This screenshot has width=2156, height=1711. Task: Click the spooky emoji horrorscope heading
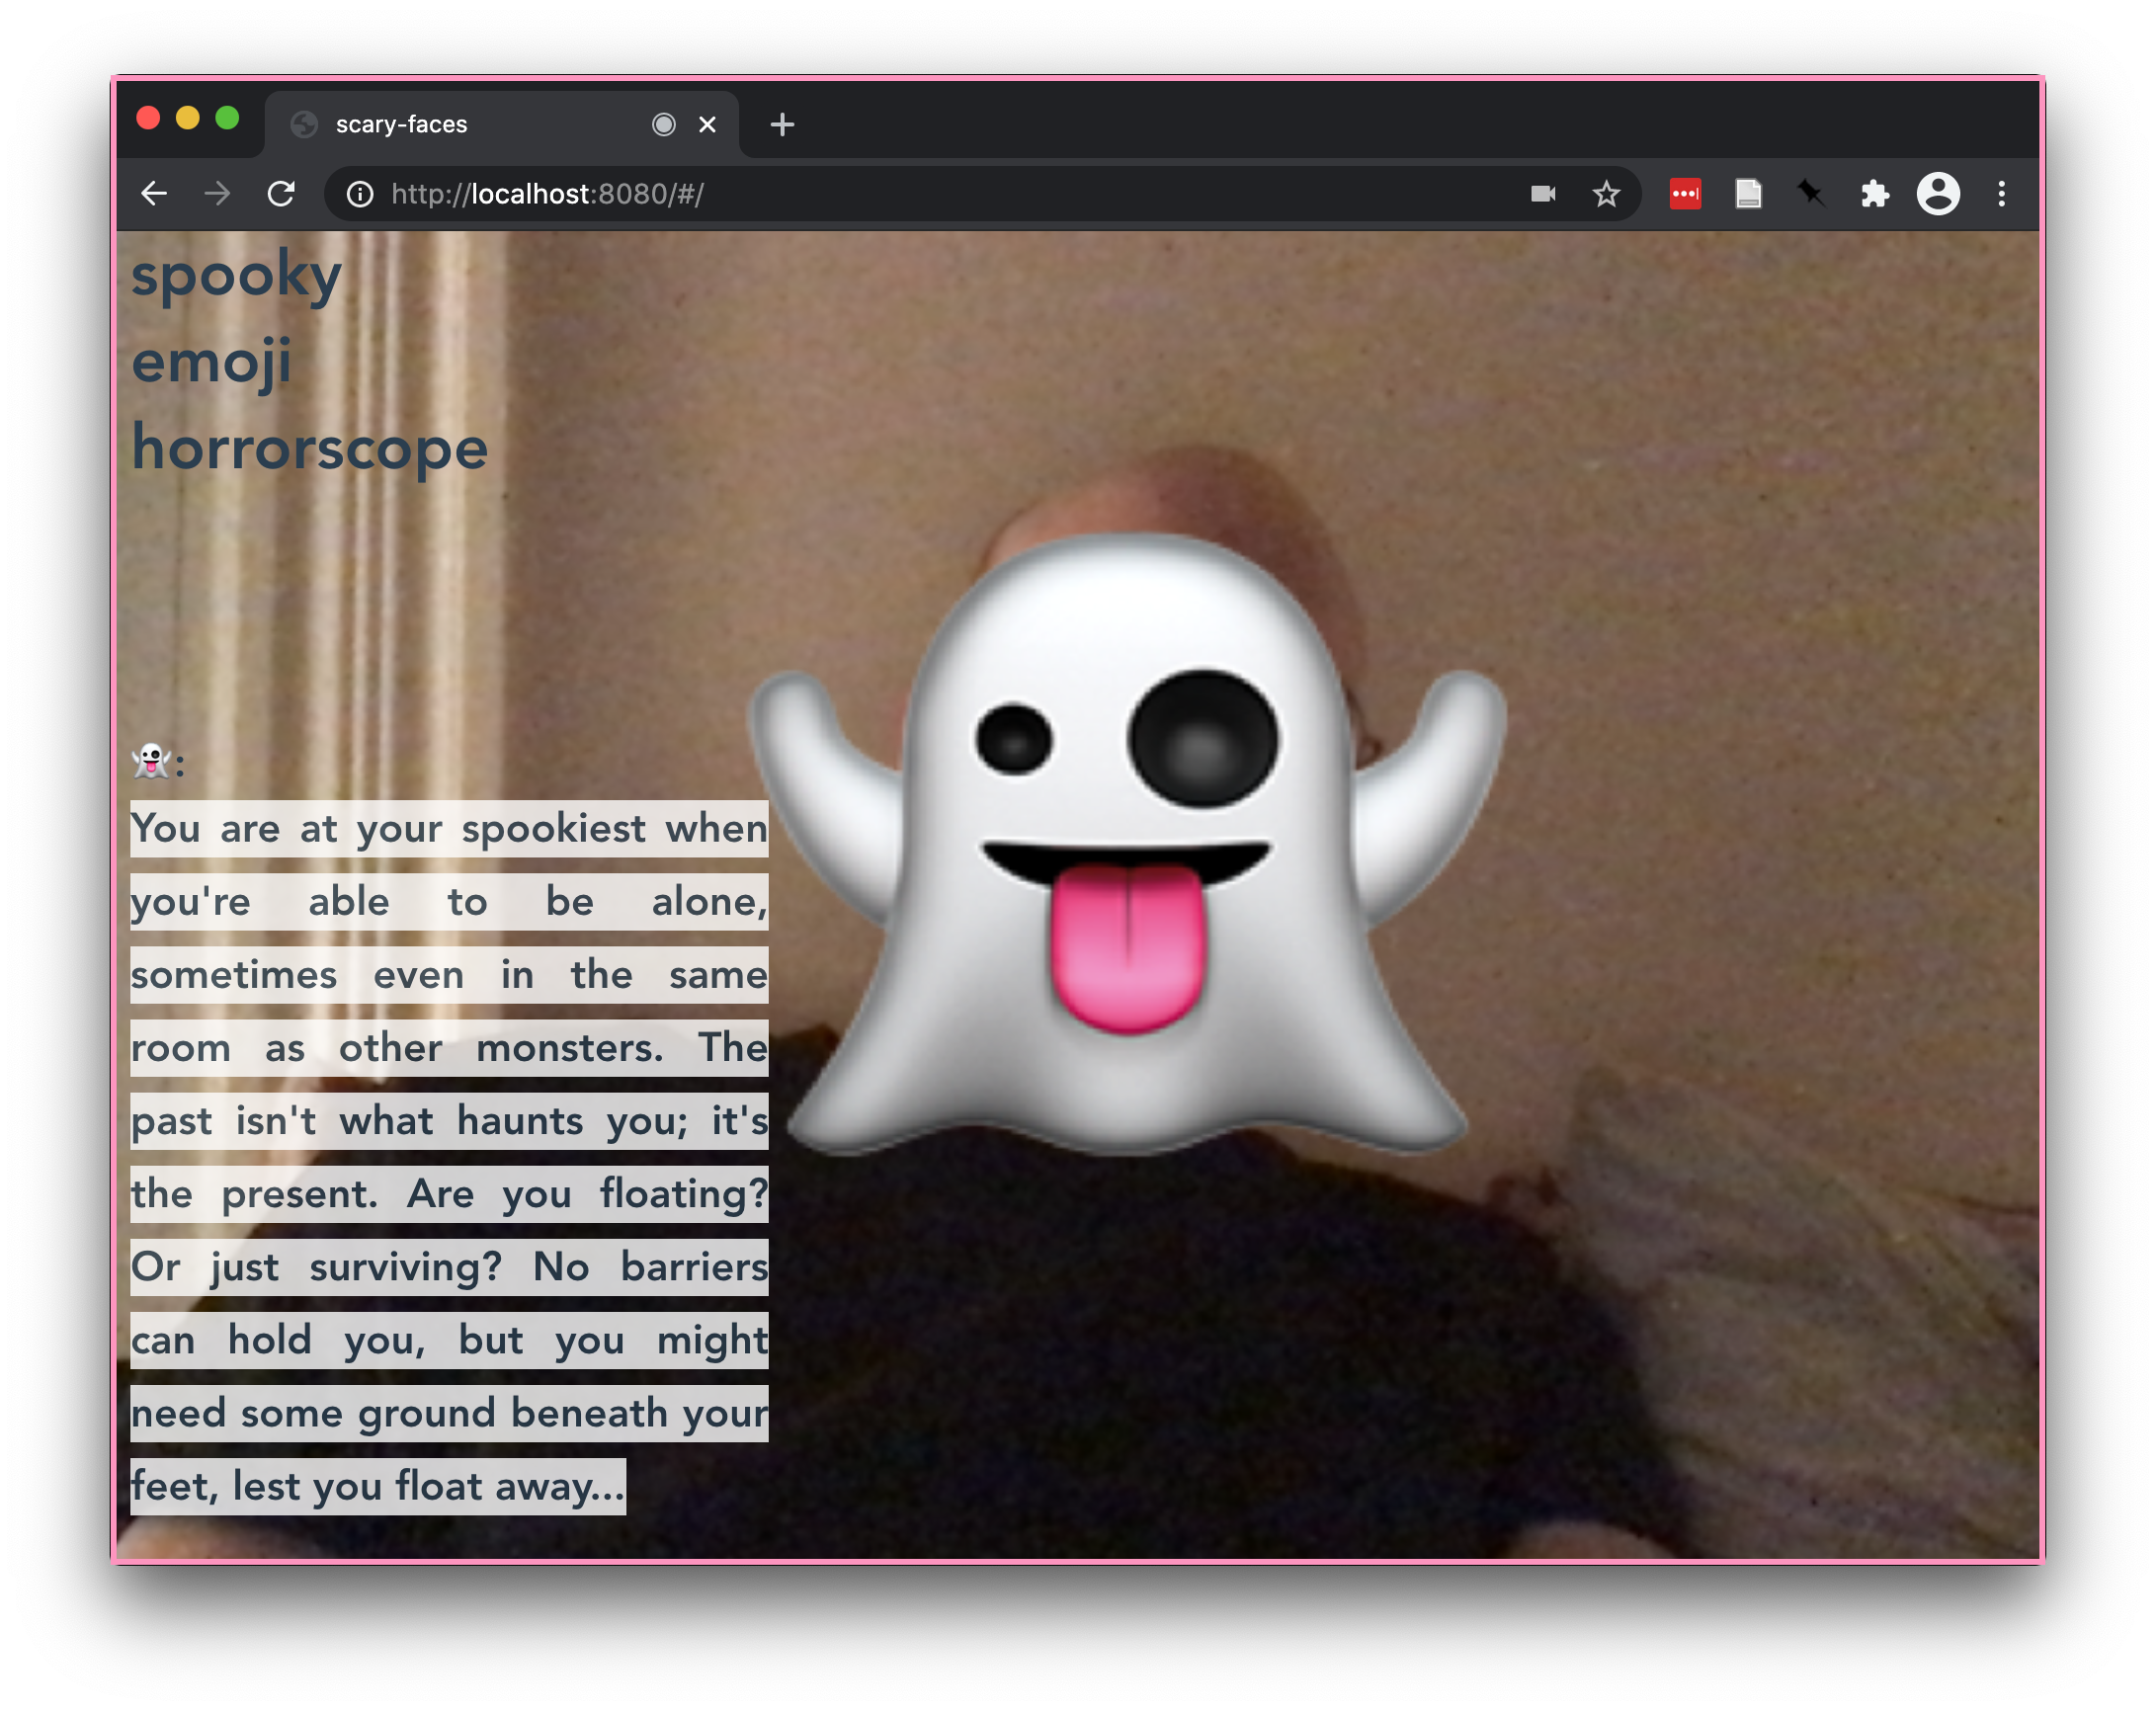308,360
